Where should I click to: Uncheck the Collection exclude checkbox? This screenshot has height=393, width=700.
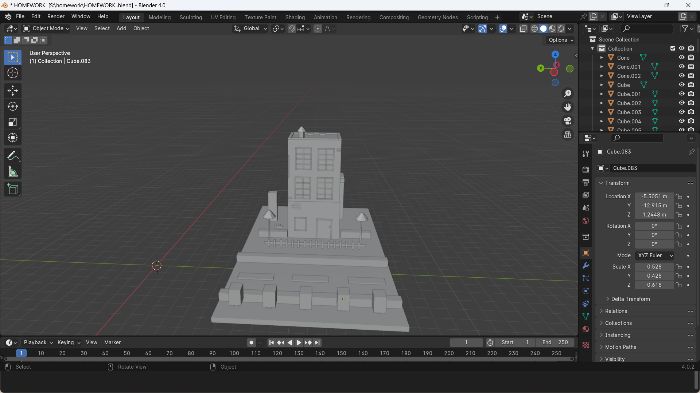[672, 48]
